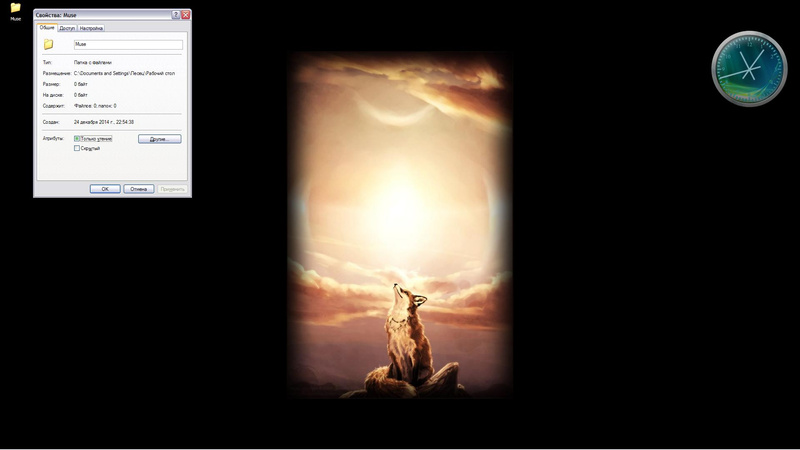Click the Применить button
800x450 pixels.
[x=172, y=189]
